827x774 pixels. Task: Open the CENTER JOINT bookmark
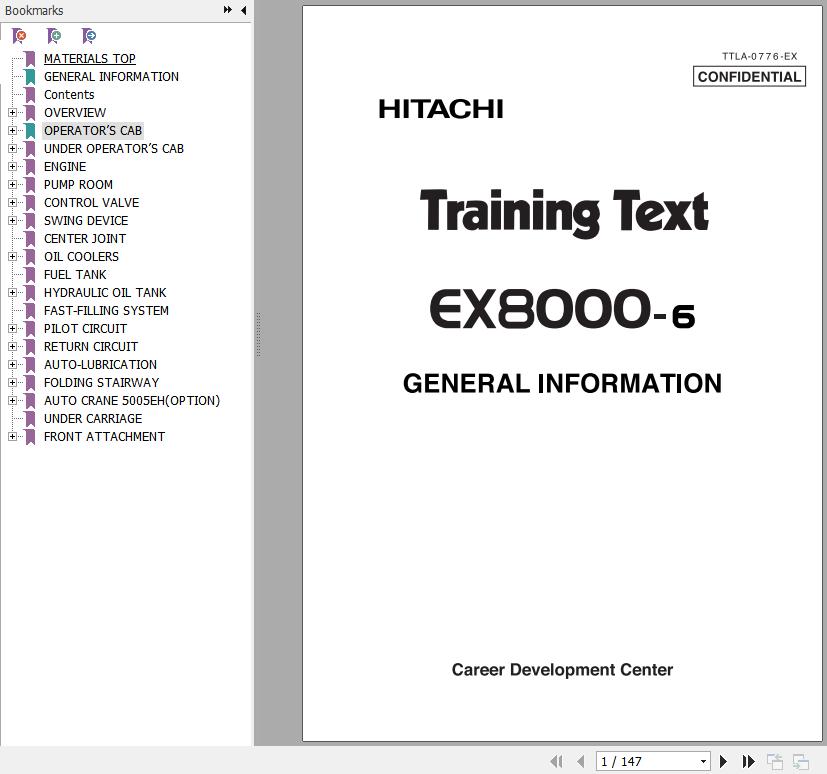coord(85,239)
